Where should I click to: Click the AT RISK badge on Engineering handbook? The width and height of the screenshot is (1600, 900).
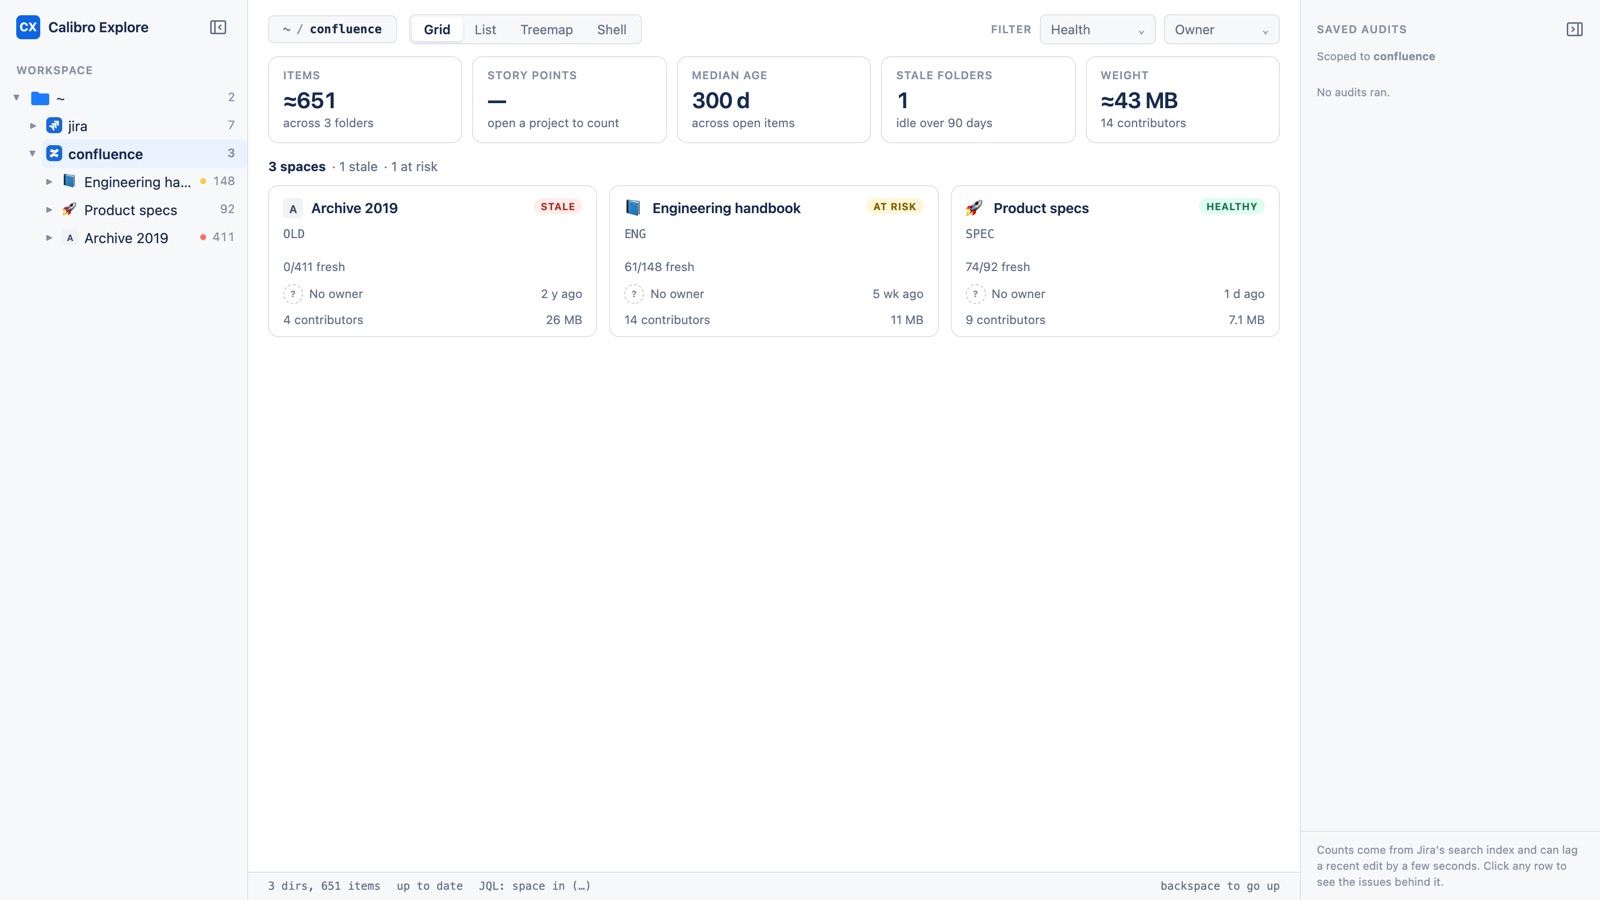(894, 207)
